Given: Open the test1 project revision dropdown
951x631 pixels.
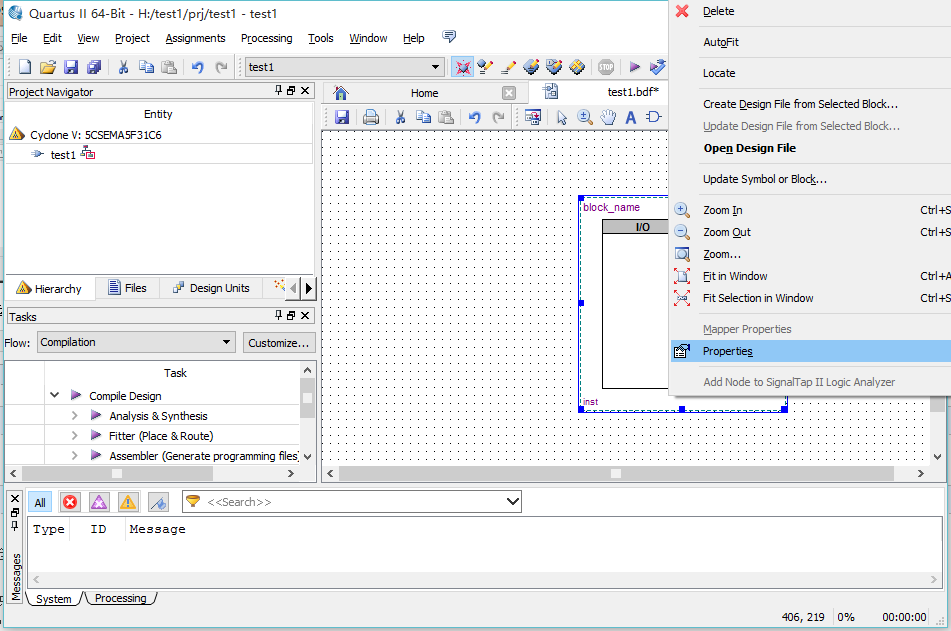Looking at the screenshot, I should tap(435, 67).
